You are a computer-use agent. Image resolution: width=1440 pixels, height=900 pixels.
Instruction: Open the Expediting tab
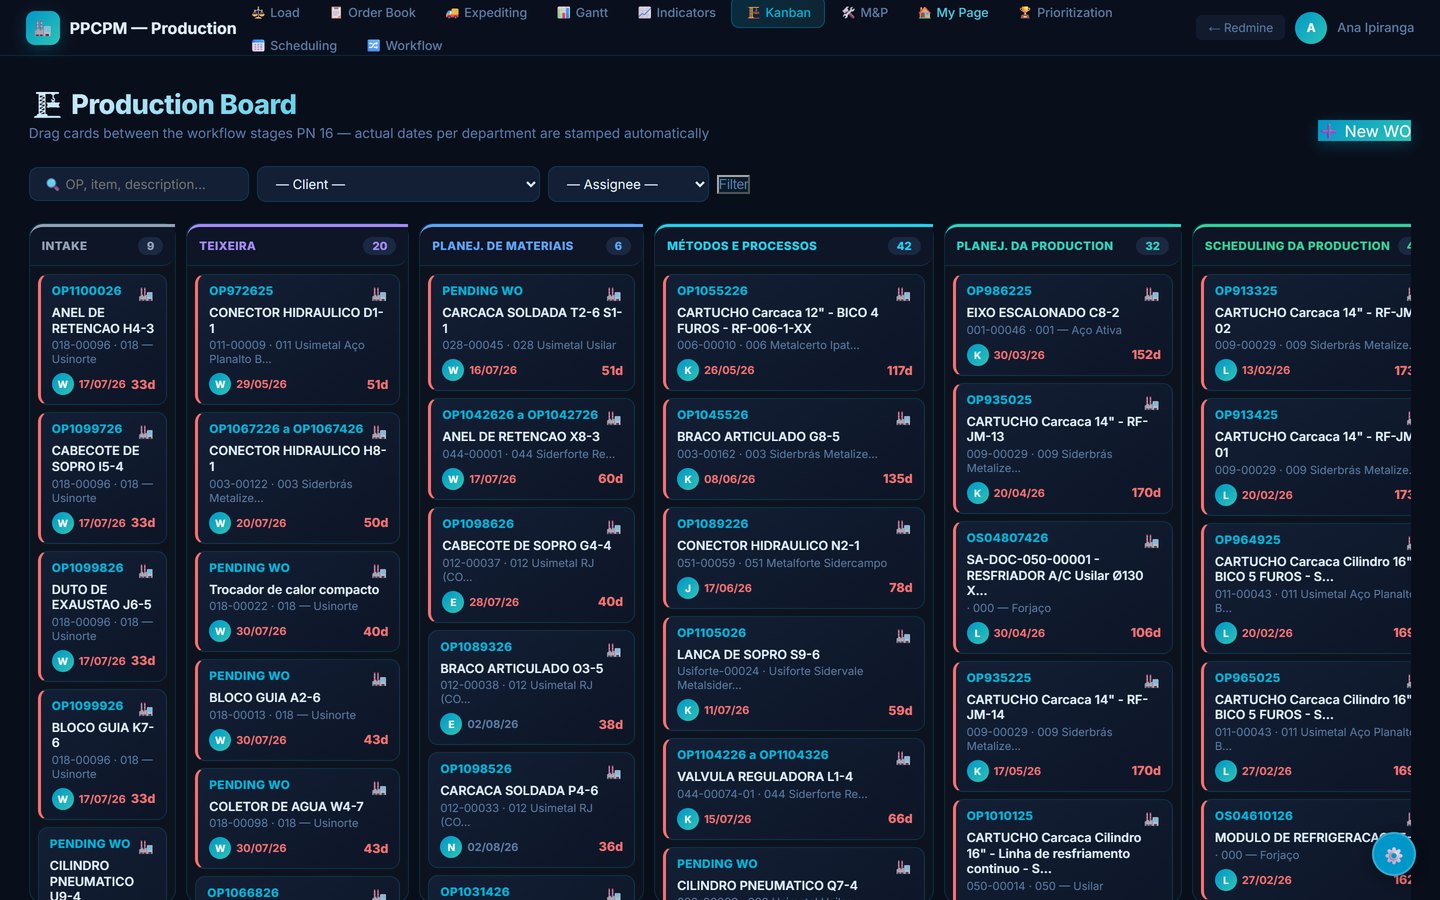[486, 13]
